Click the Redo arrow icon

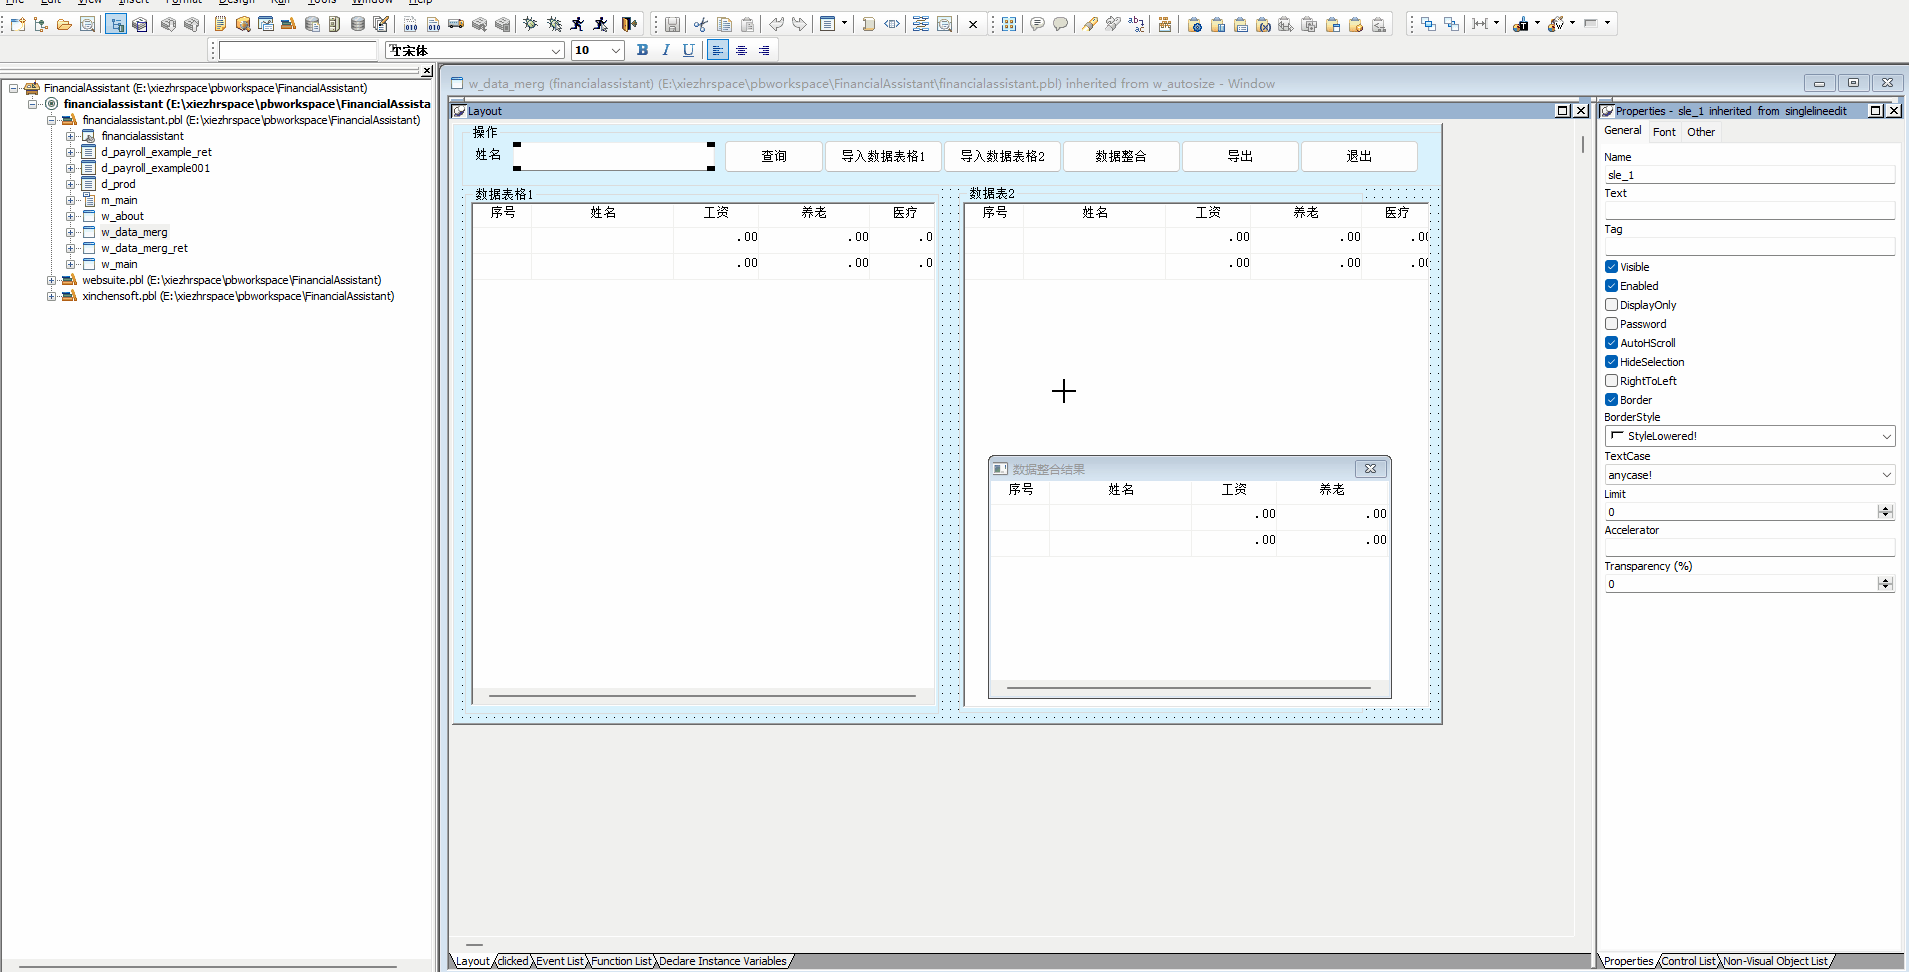pyautogui.click(x=799, y=24)
